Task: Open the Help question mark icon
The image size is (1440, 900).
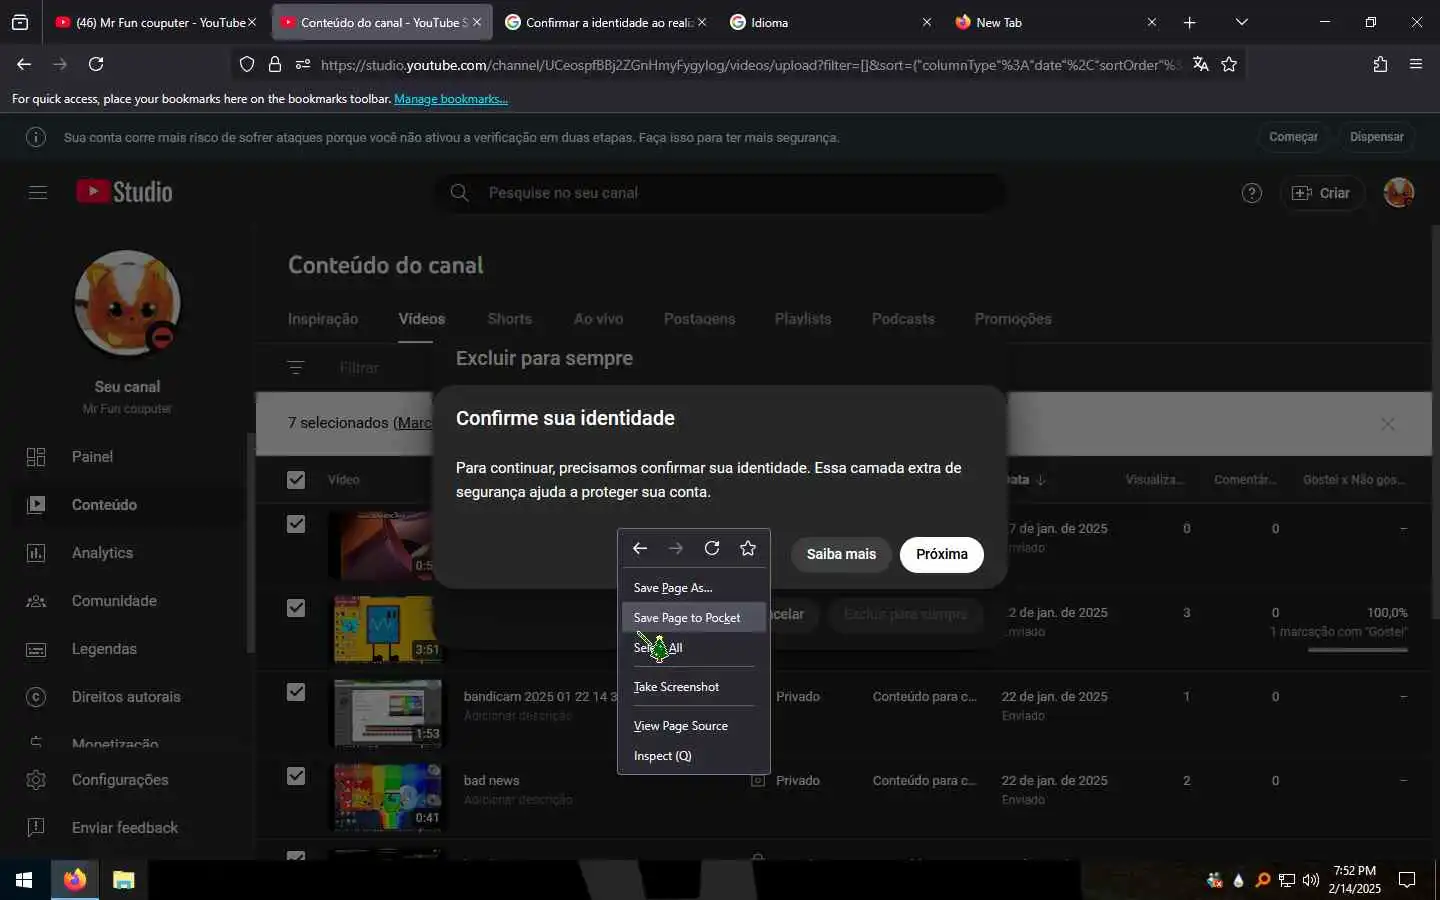Action: tap(1251, 193)
